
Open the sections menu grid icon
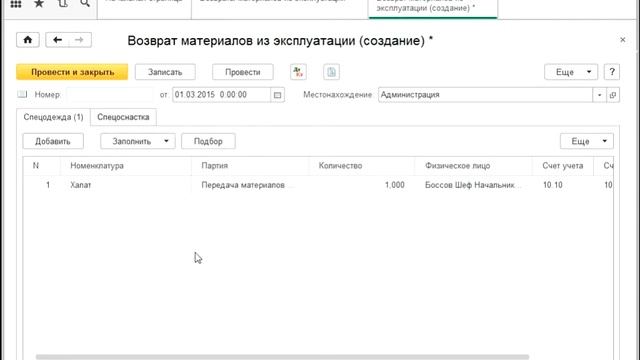(16, 4)
